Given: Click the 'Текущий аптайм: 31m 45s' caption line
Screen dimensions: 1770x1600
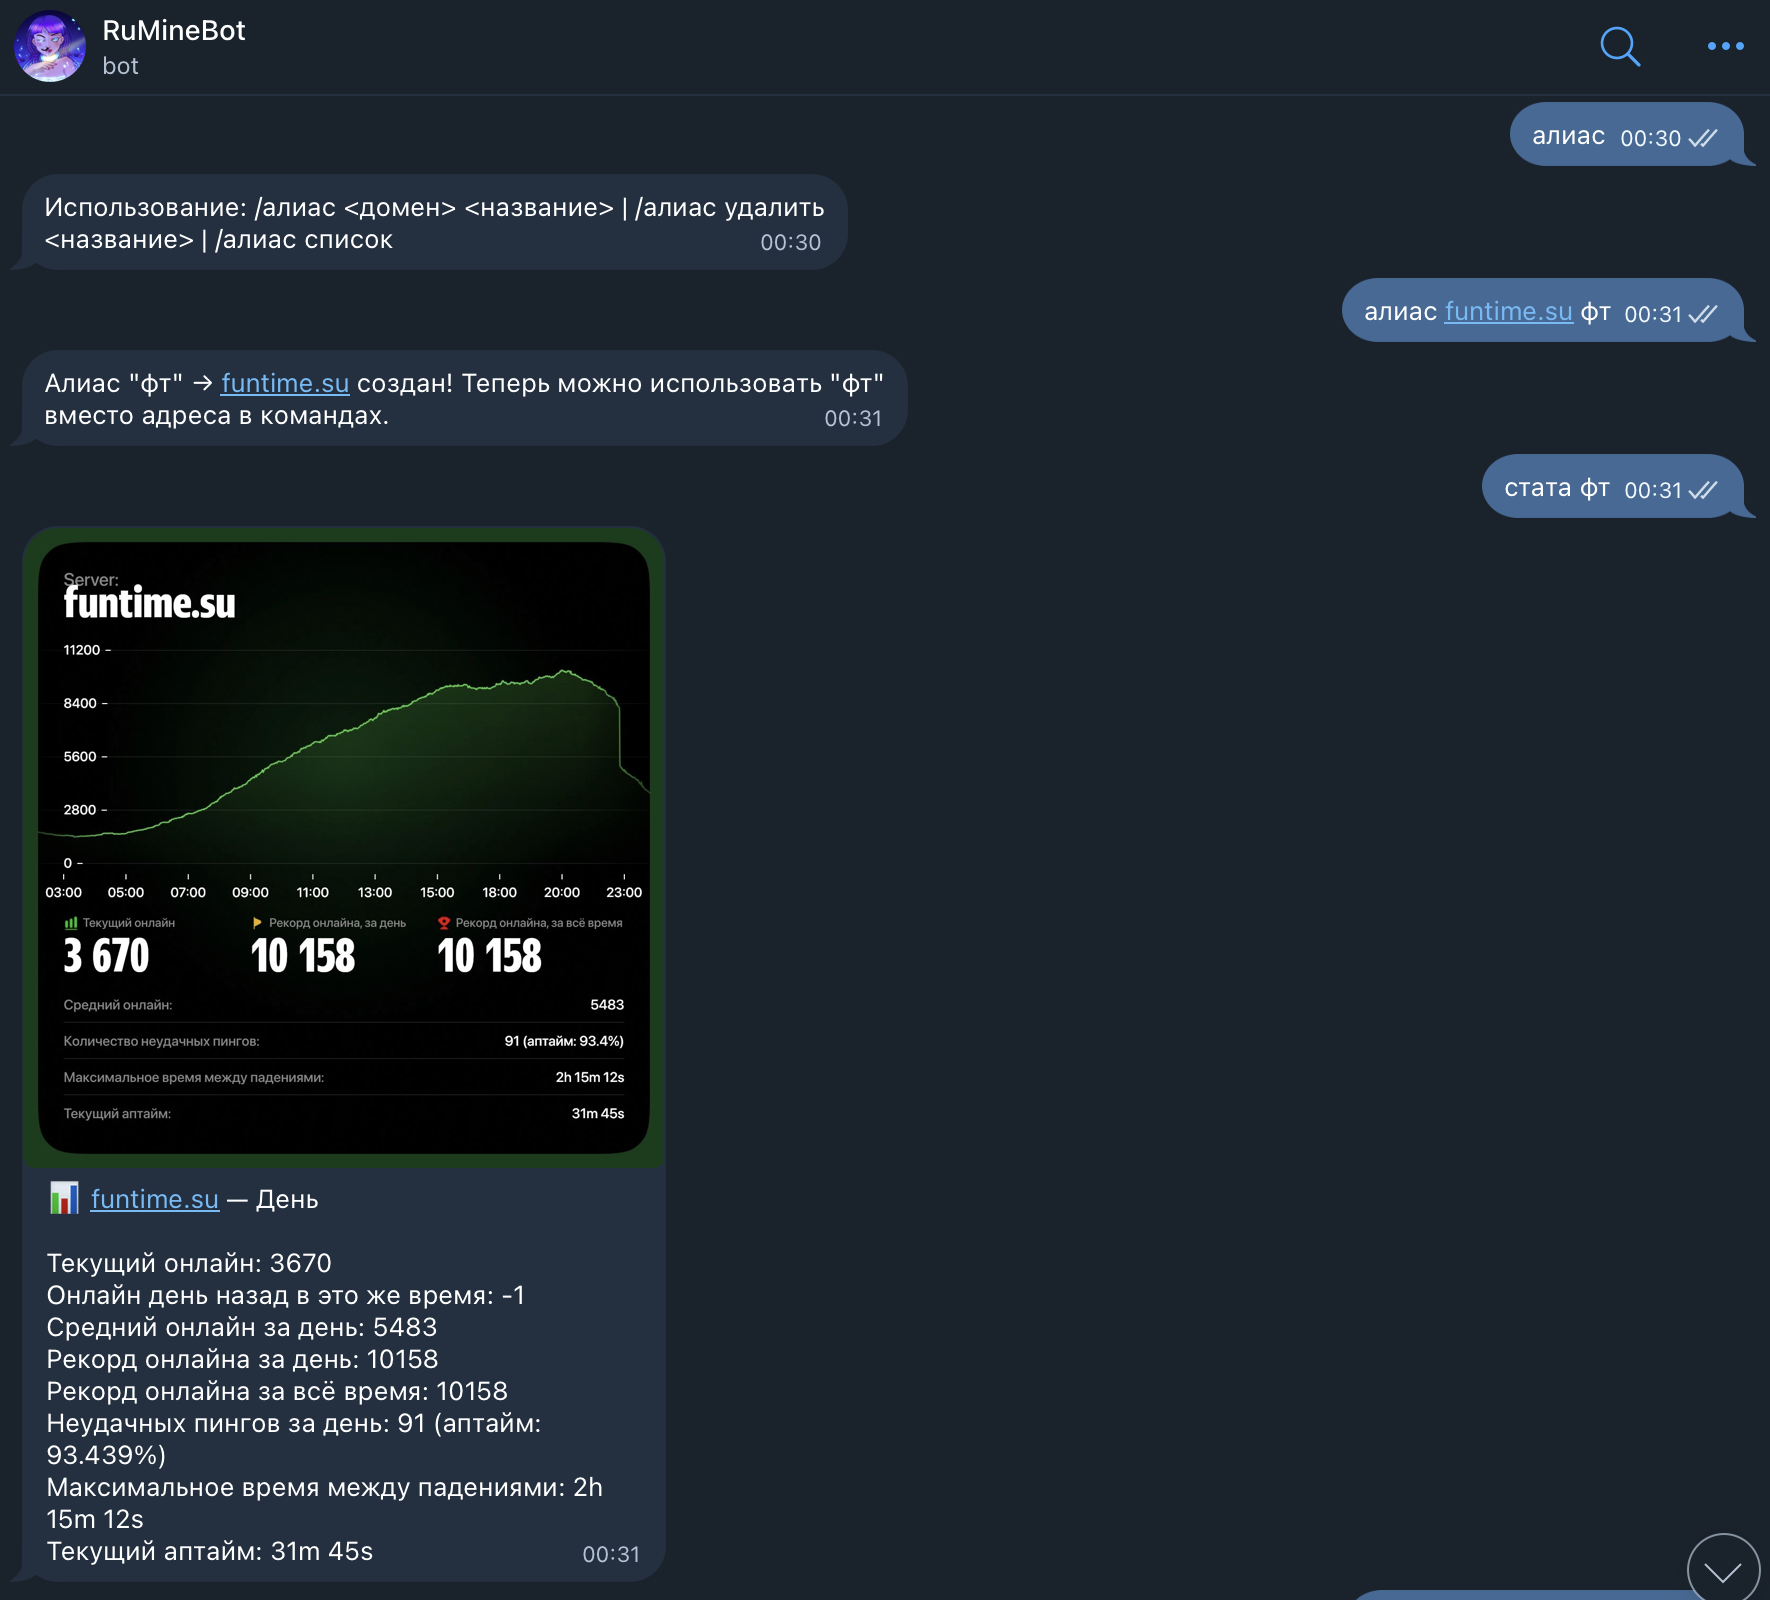Looking at the screenshot, I should tap(210, 1551).
